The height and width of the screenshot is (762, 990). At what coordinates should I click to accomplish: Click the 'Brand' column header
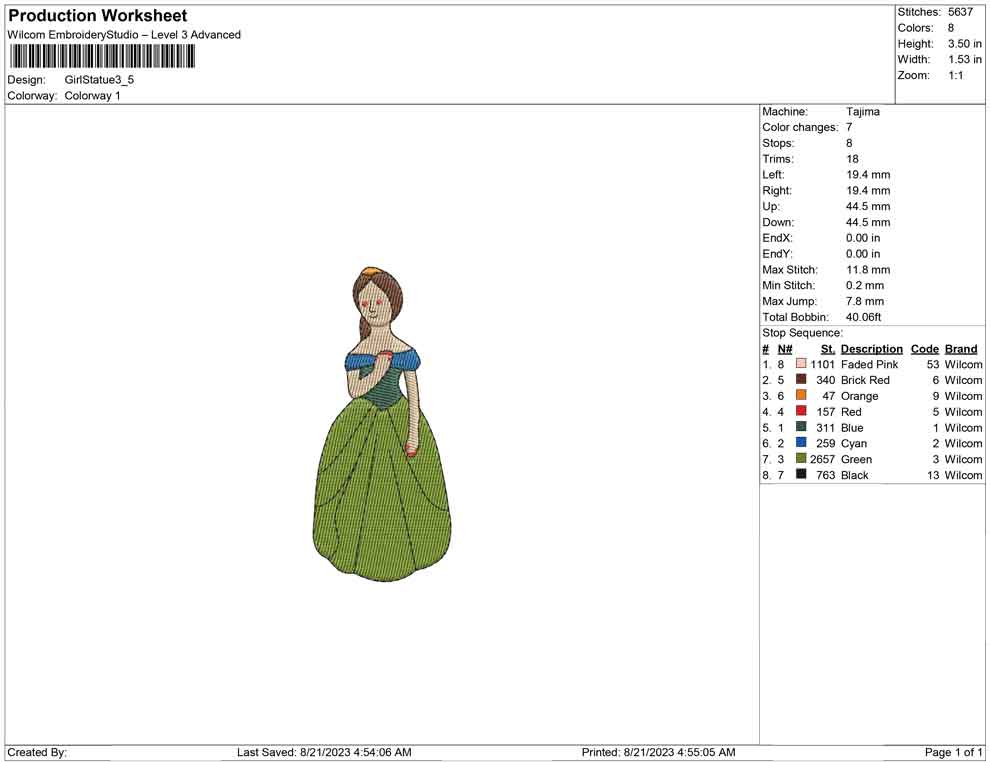(x=961, y=349)
